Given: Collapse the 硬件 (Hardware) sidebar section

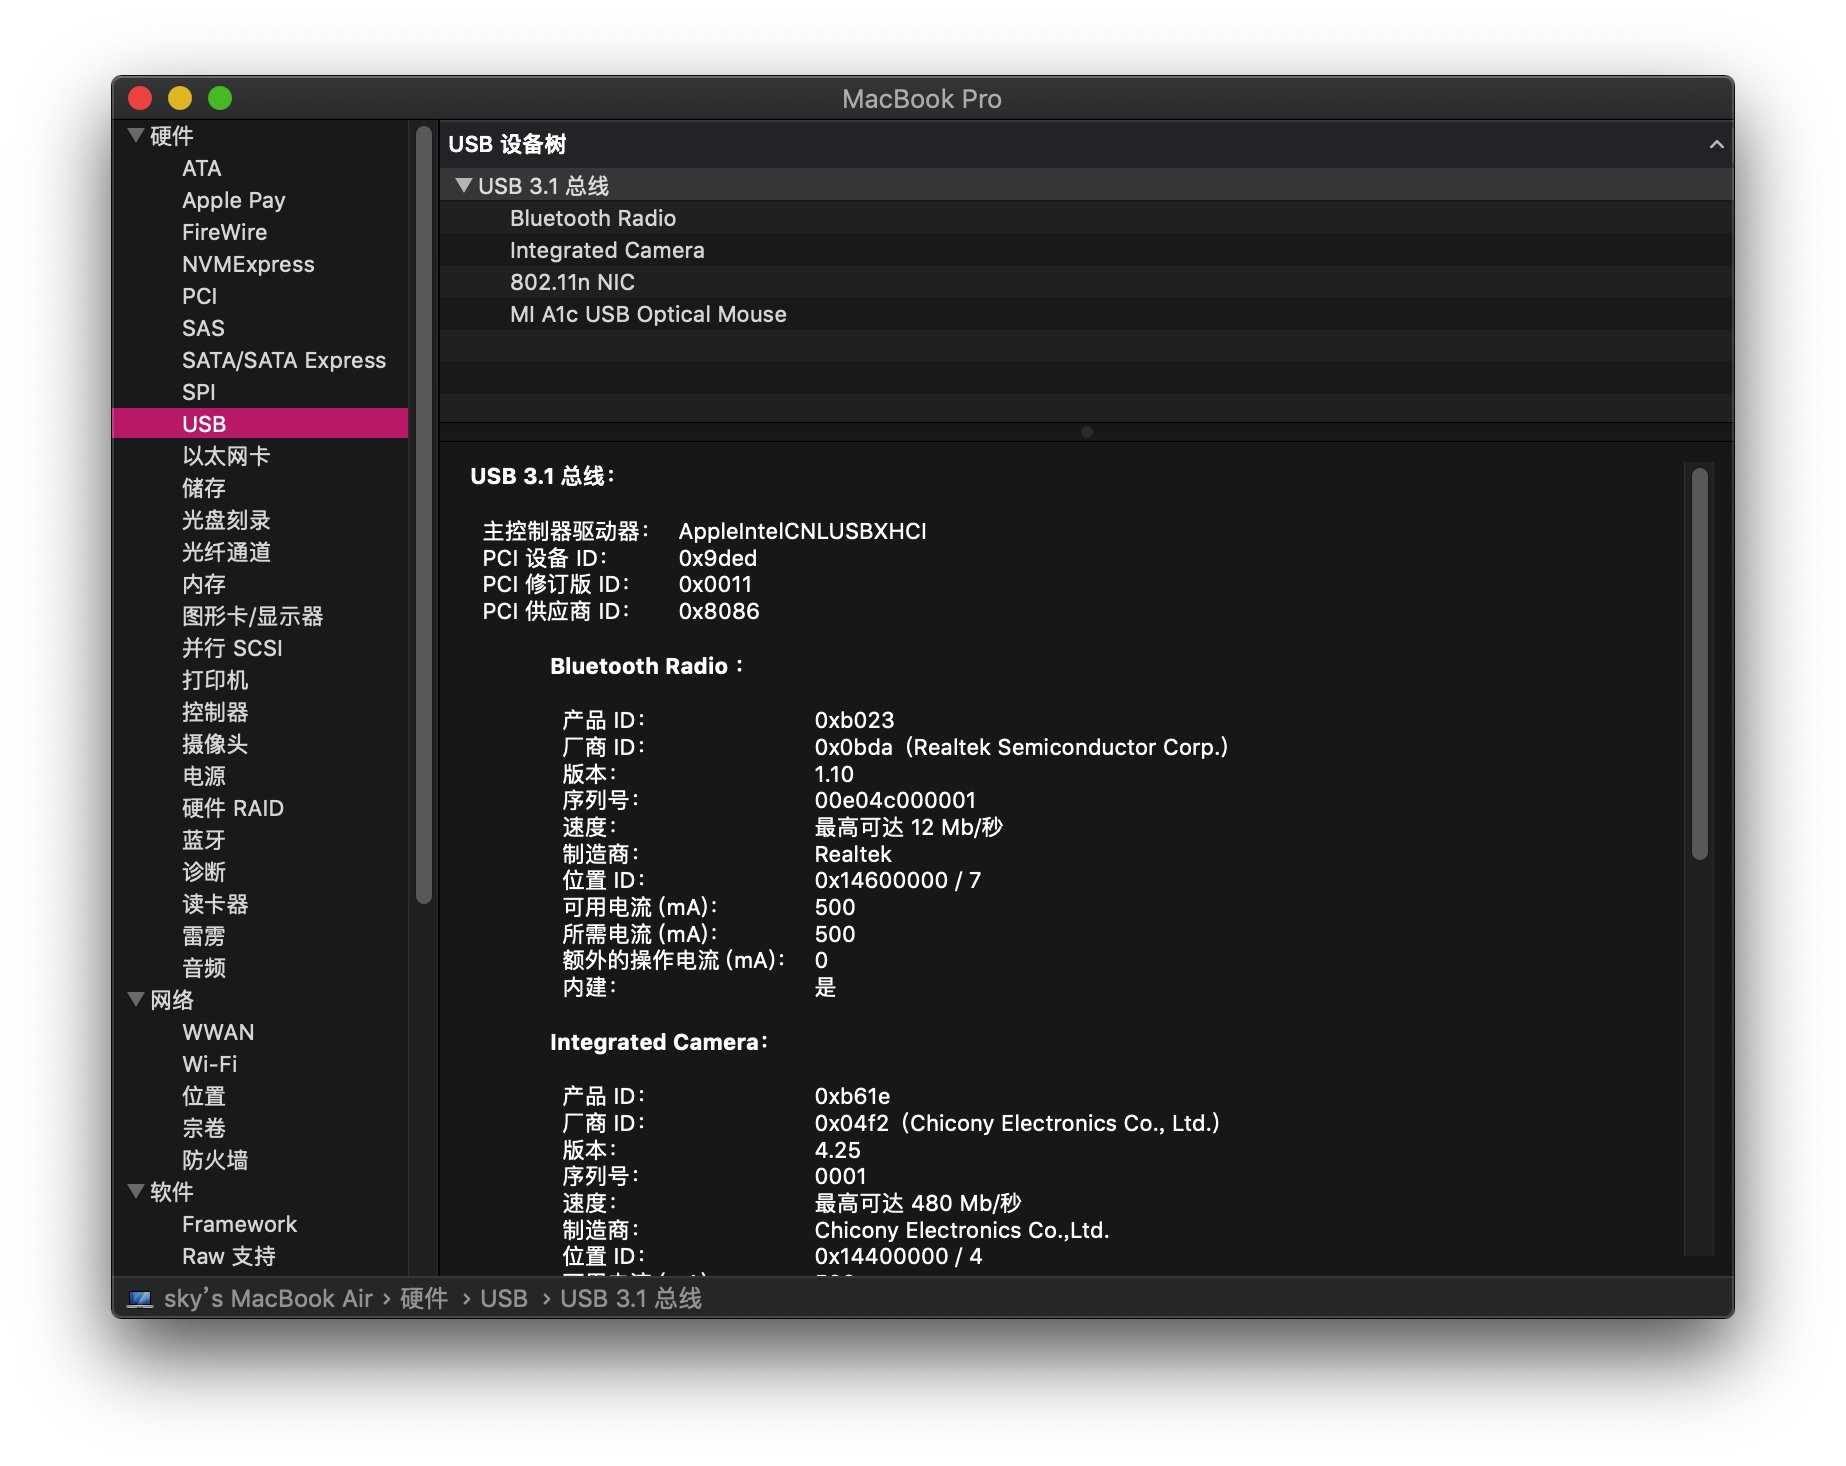Looking at the screenshot, I should [136, 135].
